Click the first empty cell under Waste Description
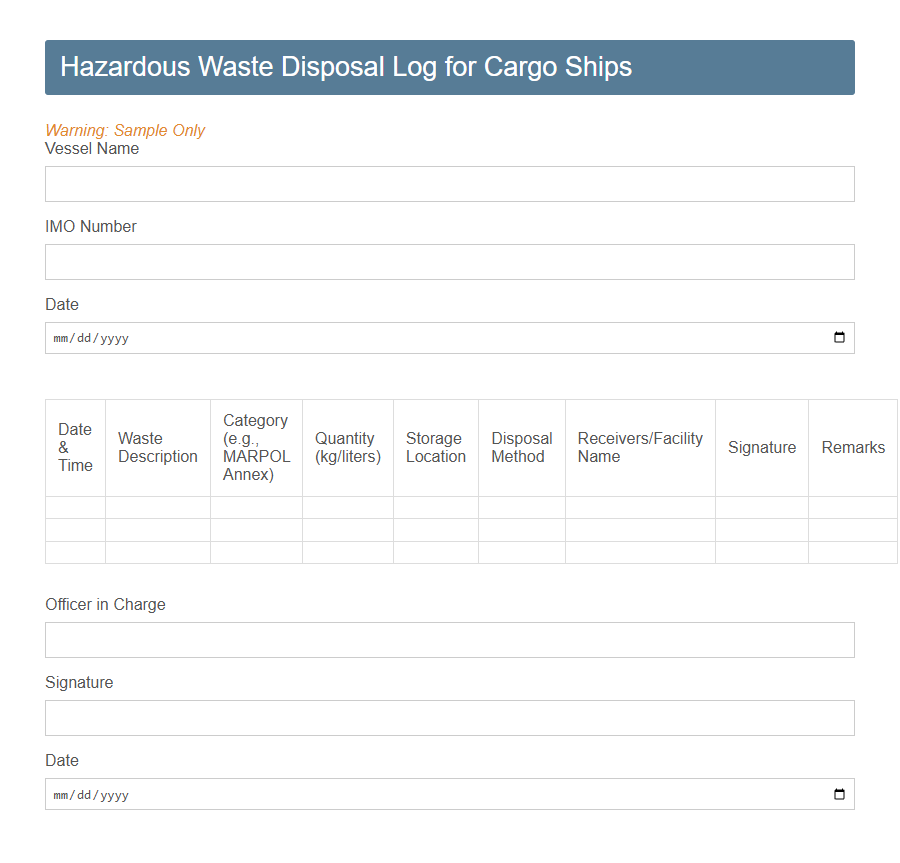The image size is (900, 863). pyautogui.click(x=157, y=508)
